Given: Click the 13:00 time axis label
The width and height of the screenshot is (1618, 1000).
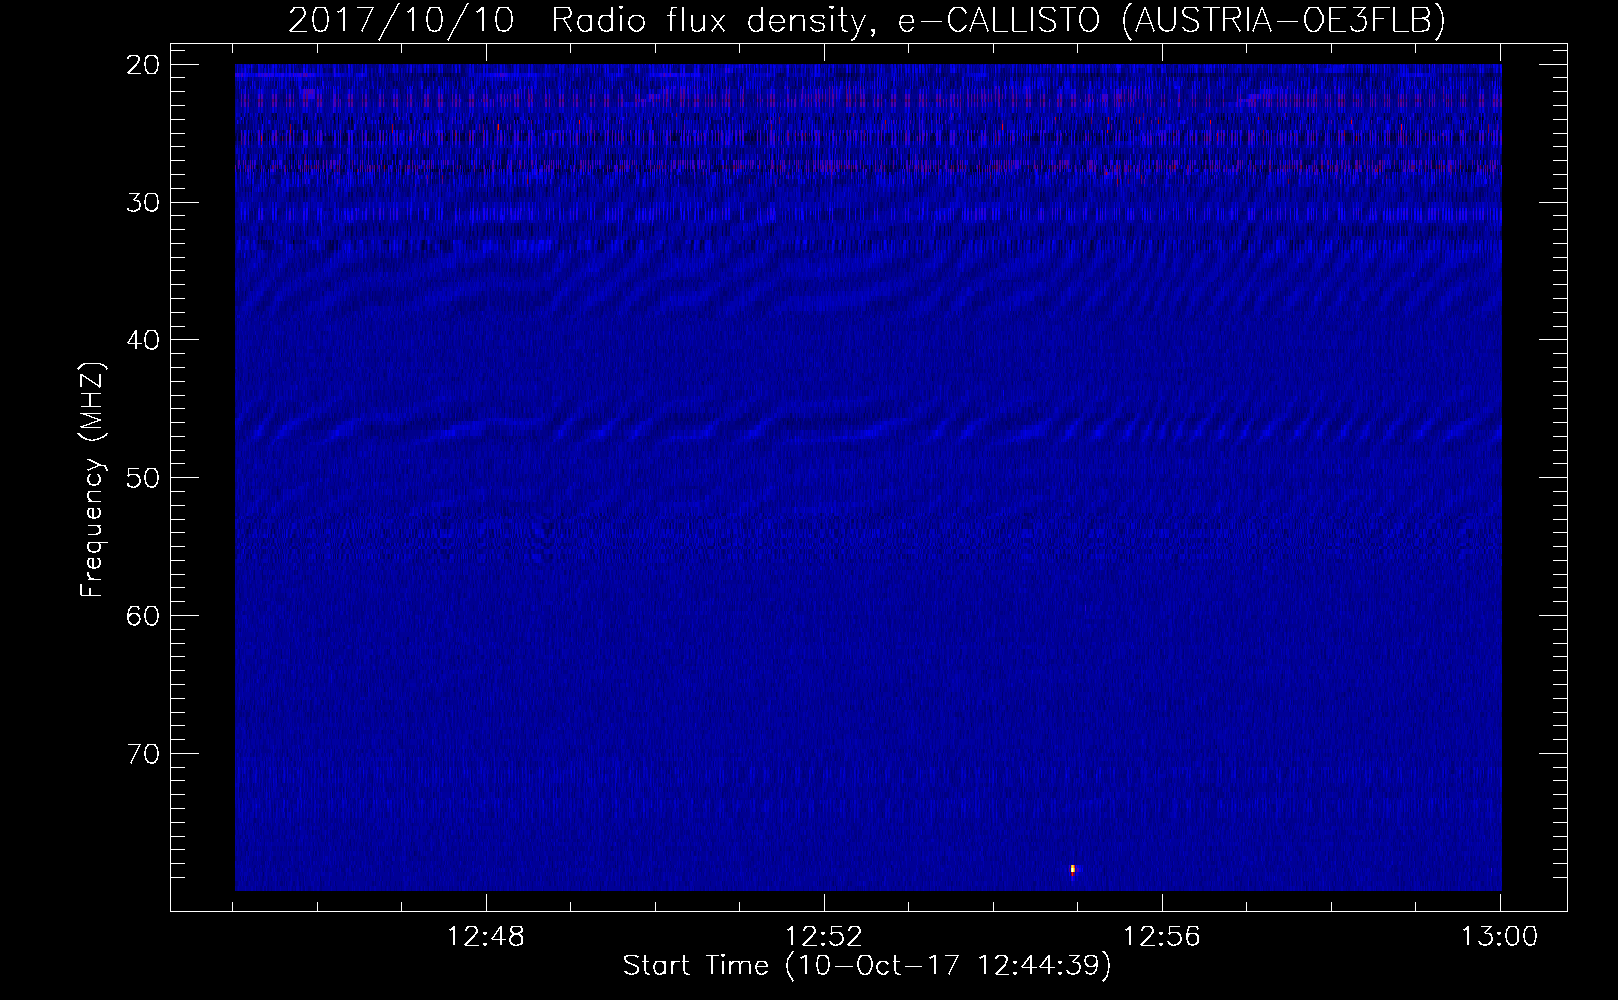Looking at the screenshot, I should coord(1500,937).
